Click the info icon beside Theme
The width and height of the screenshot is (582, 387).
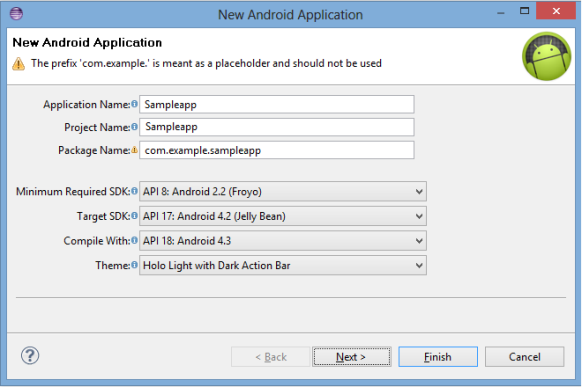pyautogui.click(x=134, y=265)
